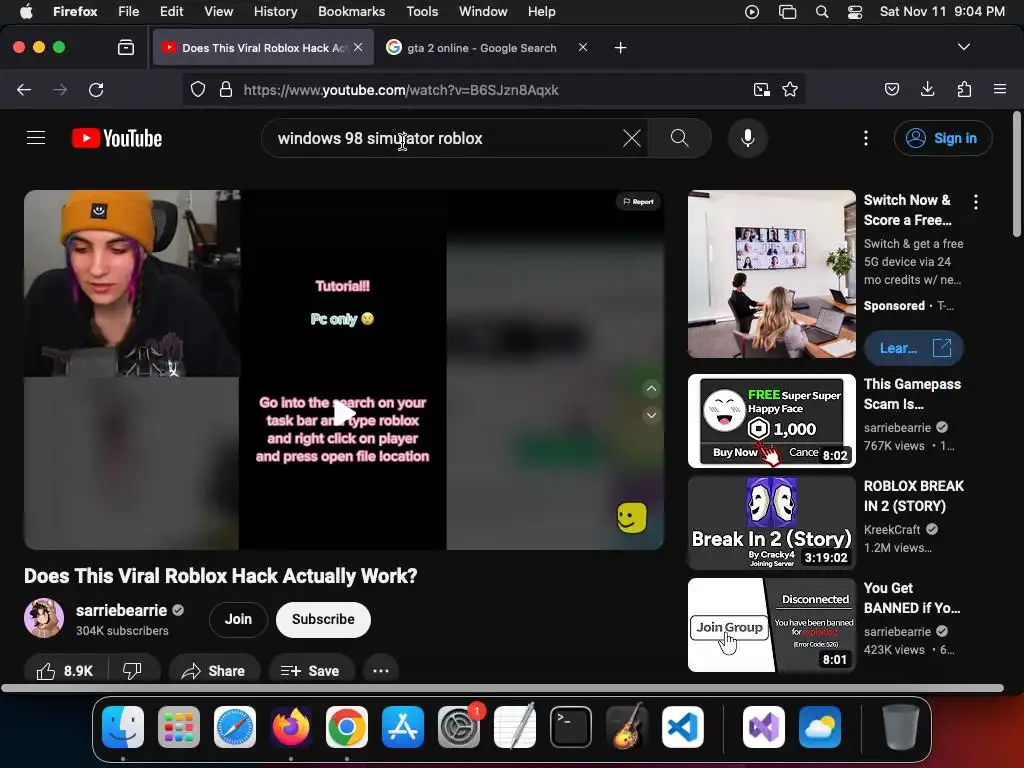The width and height of the screenshot is (1024, 768).
Task: Click the Share button
Action: click(x=214, y=671)
